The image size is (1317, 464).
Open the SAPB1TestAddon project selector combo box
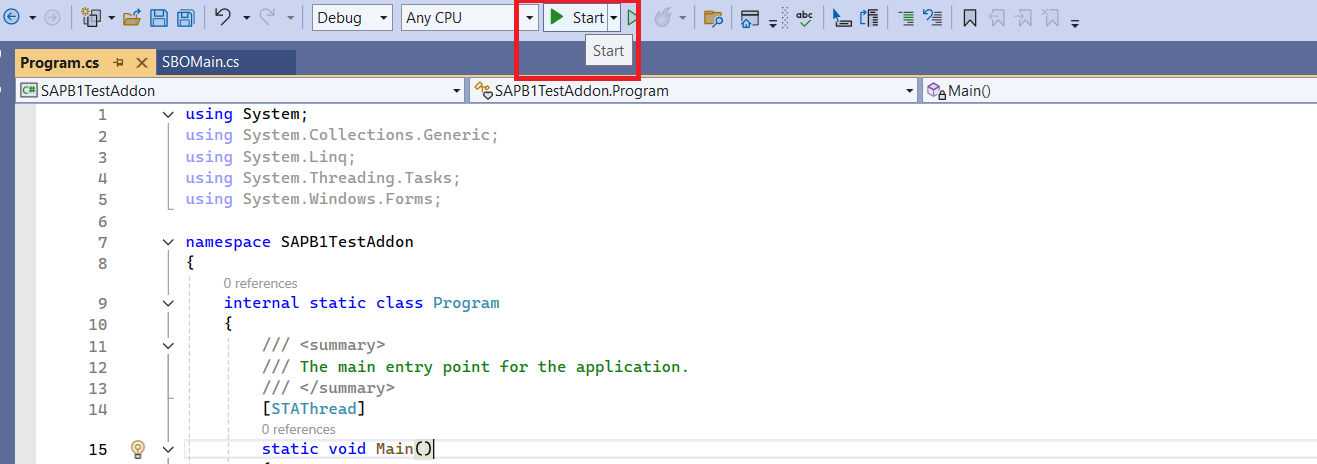point(240,90)
